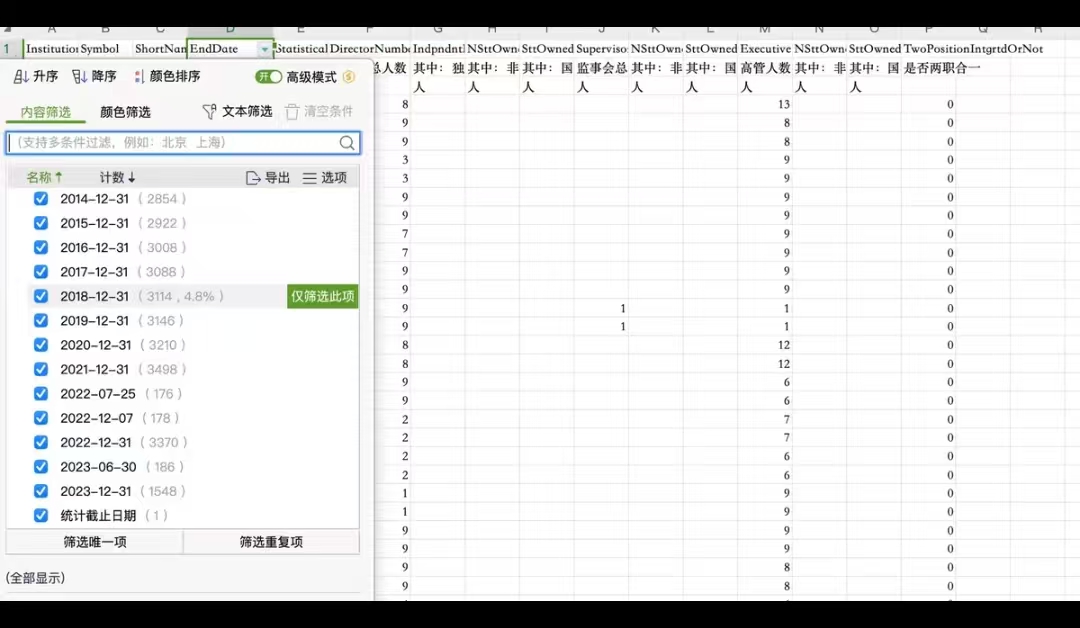Switch to the 颜色筛选 tab
Image resolution: width=1080 pixels, height=628 pixels.
pos(125,112)
